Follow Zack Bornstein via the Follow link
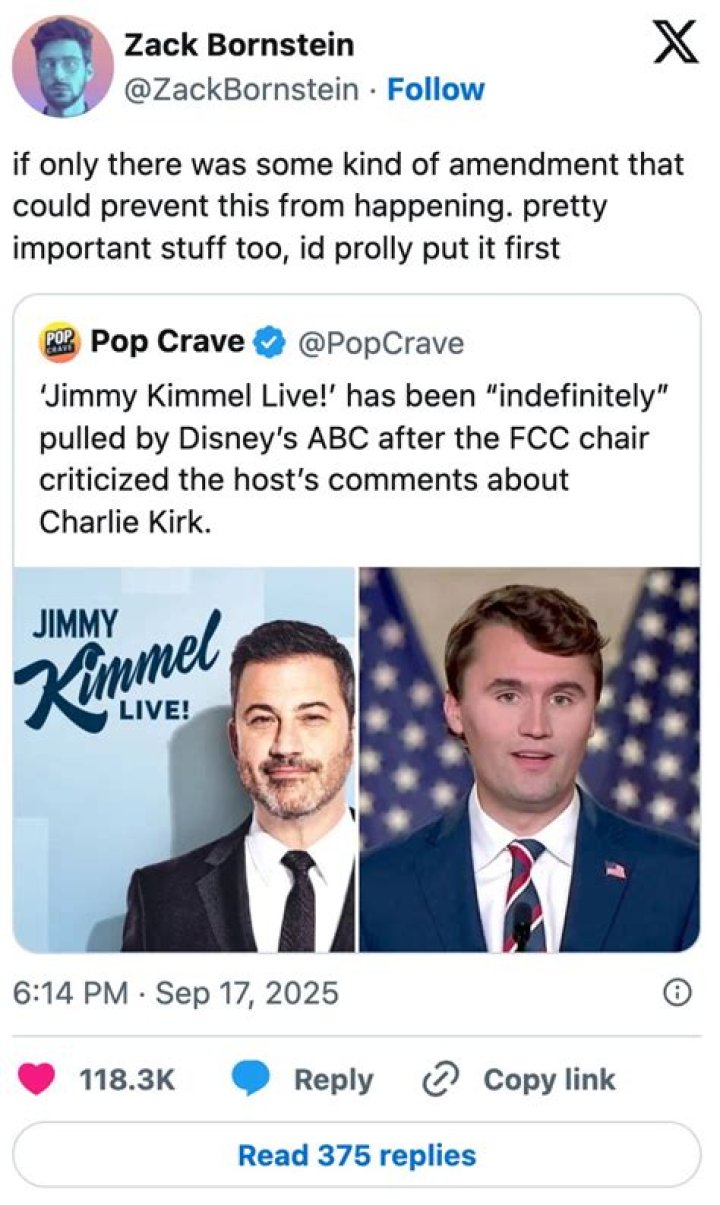This screenshot has height=1205, width=720. coord(434,89)
